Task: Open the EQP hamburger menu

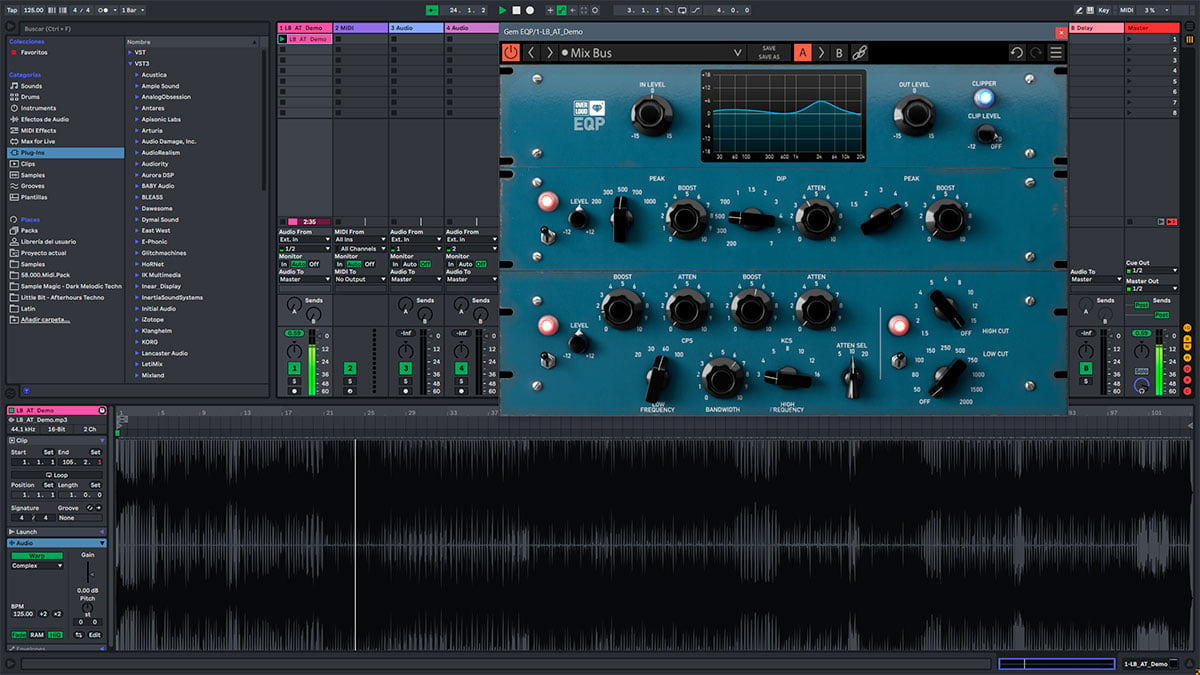Action: 1056,53
